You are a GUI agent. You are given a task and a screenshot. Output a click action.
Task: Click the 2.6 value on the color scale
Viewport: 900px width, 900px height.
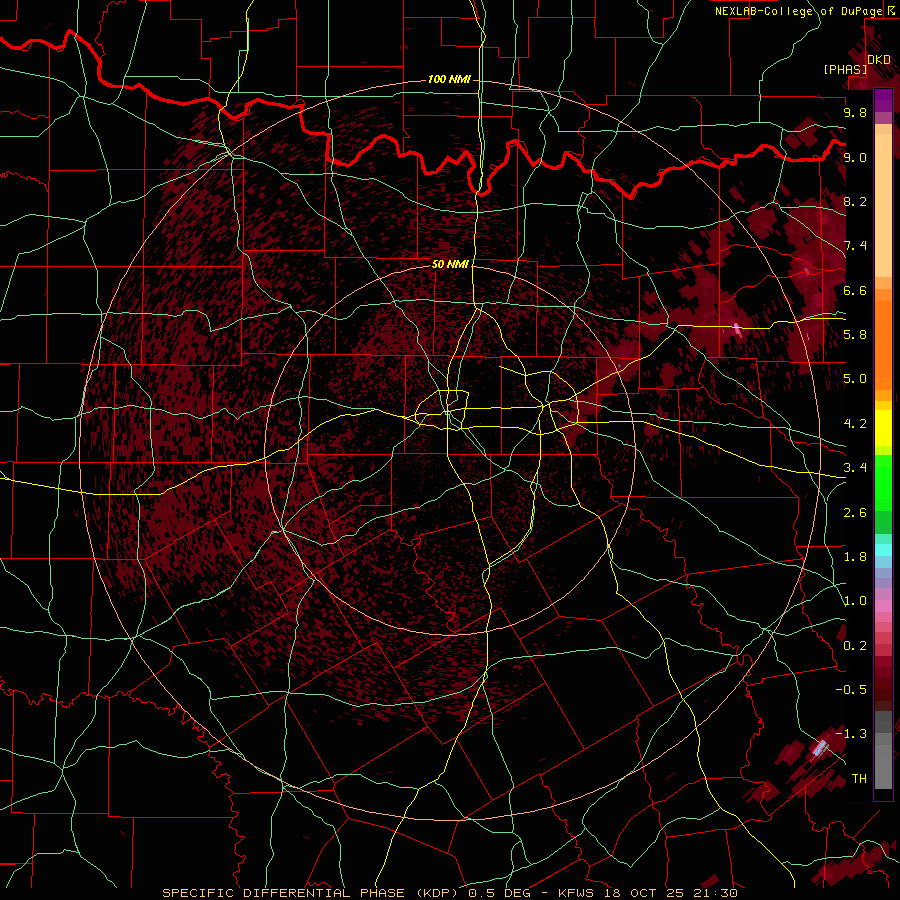[x=855, y=513]
